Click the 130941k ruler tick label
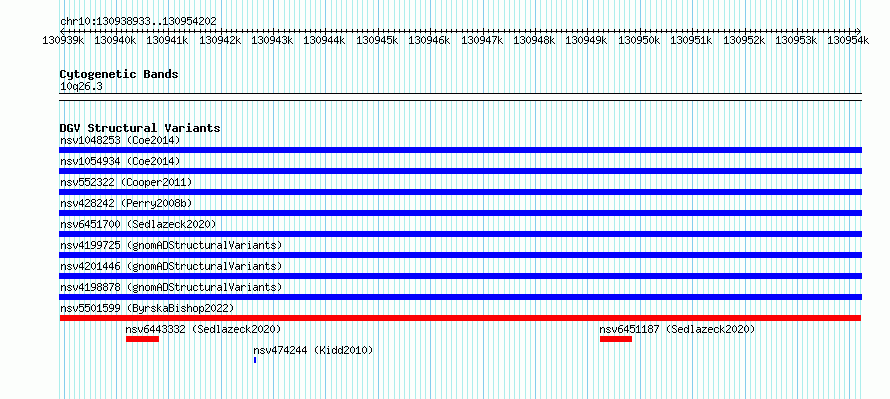This screenshot has width=890, height=399. (168, 40)
